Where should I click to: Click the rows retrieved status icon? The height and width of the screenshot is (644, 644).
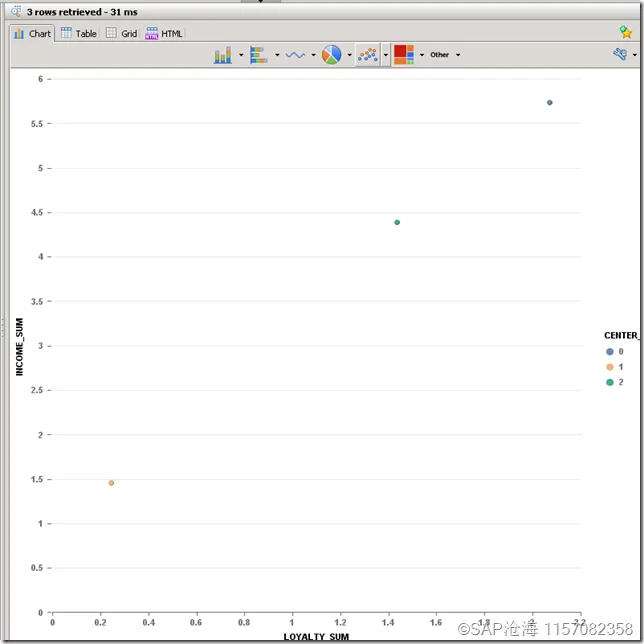pos(16,12)
